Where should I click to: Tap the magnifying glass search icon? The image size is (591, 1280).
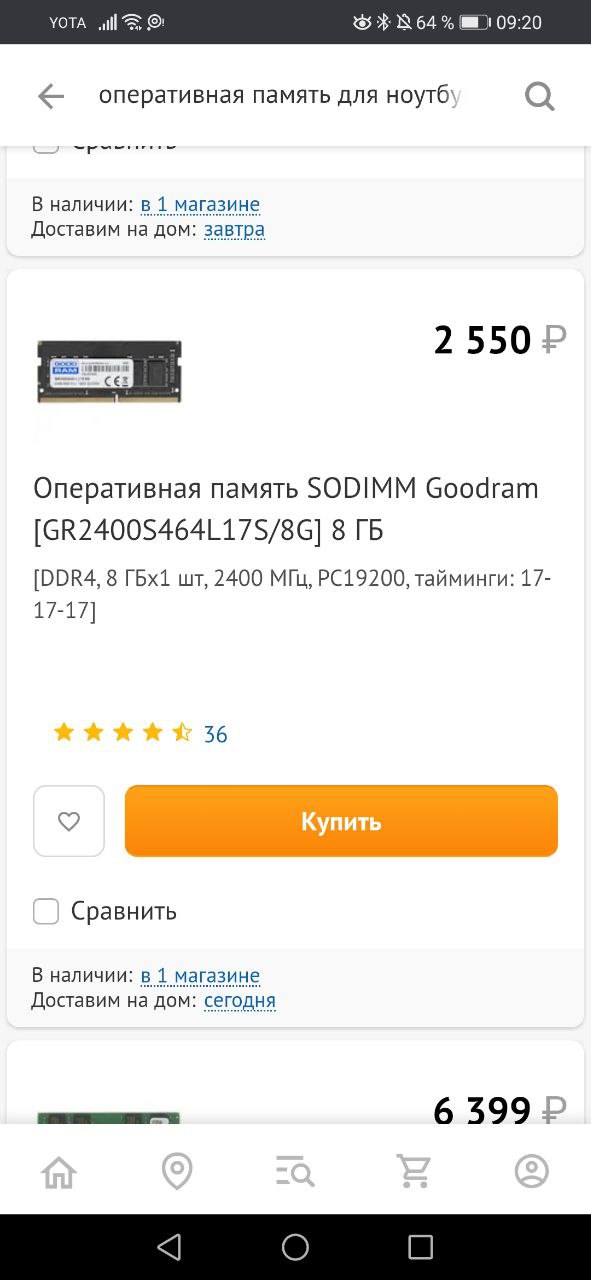tap(539, 96)
